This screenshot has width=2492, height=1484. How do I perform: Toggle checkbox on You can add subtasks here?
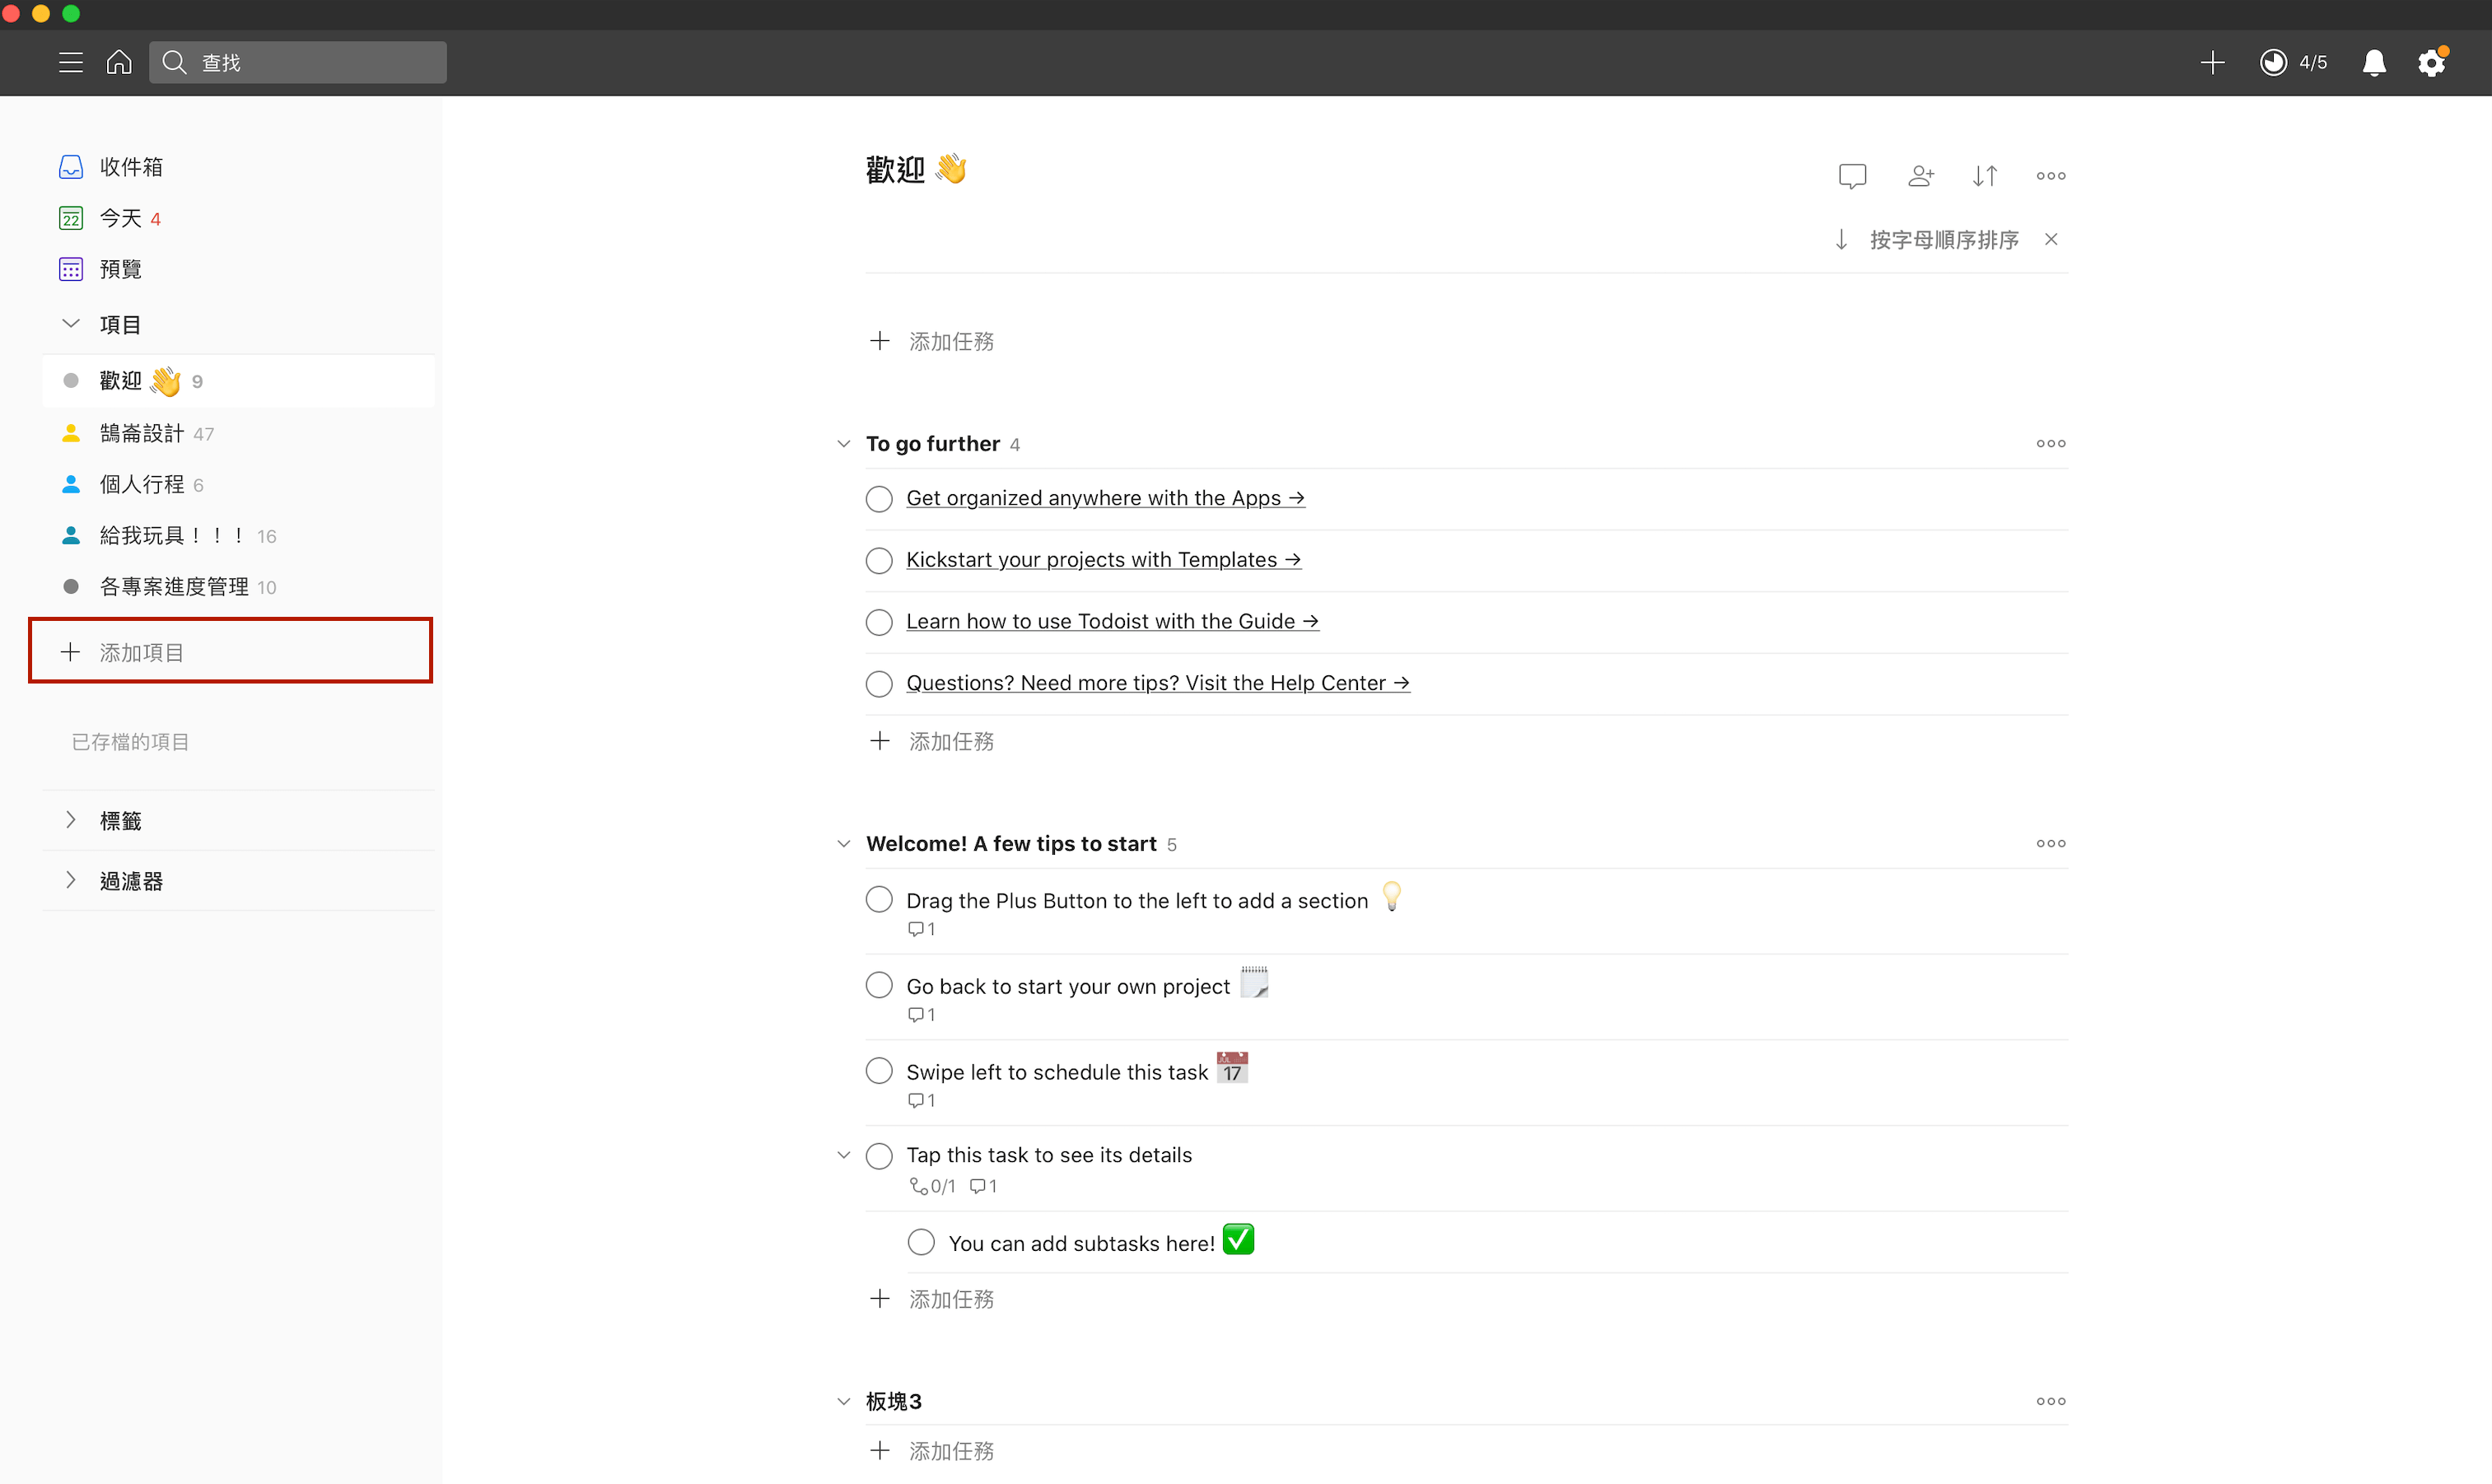tap(922, 1244)
